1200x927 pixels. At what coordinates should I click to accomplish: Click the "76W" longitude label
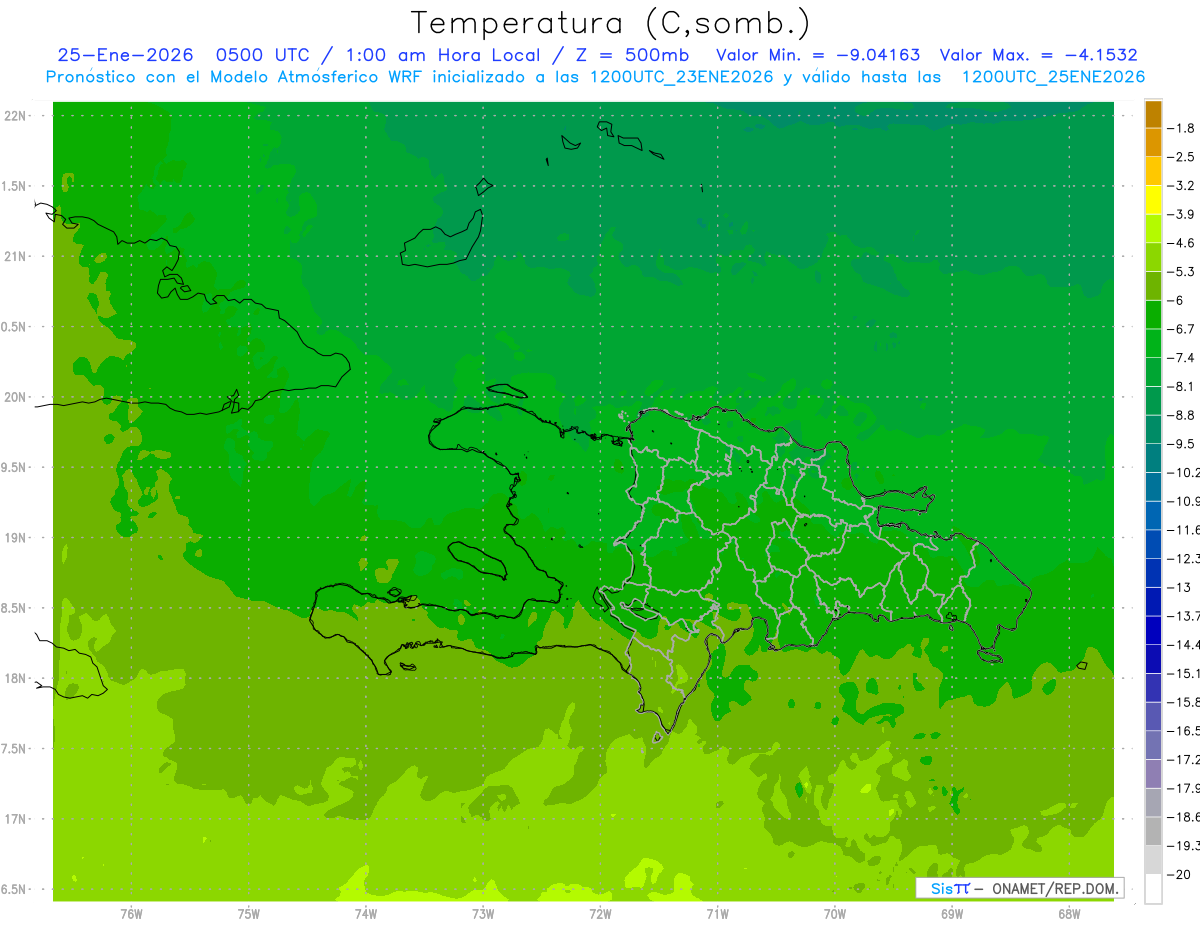(x=131, y=914)
